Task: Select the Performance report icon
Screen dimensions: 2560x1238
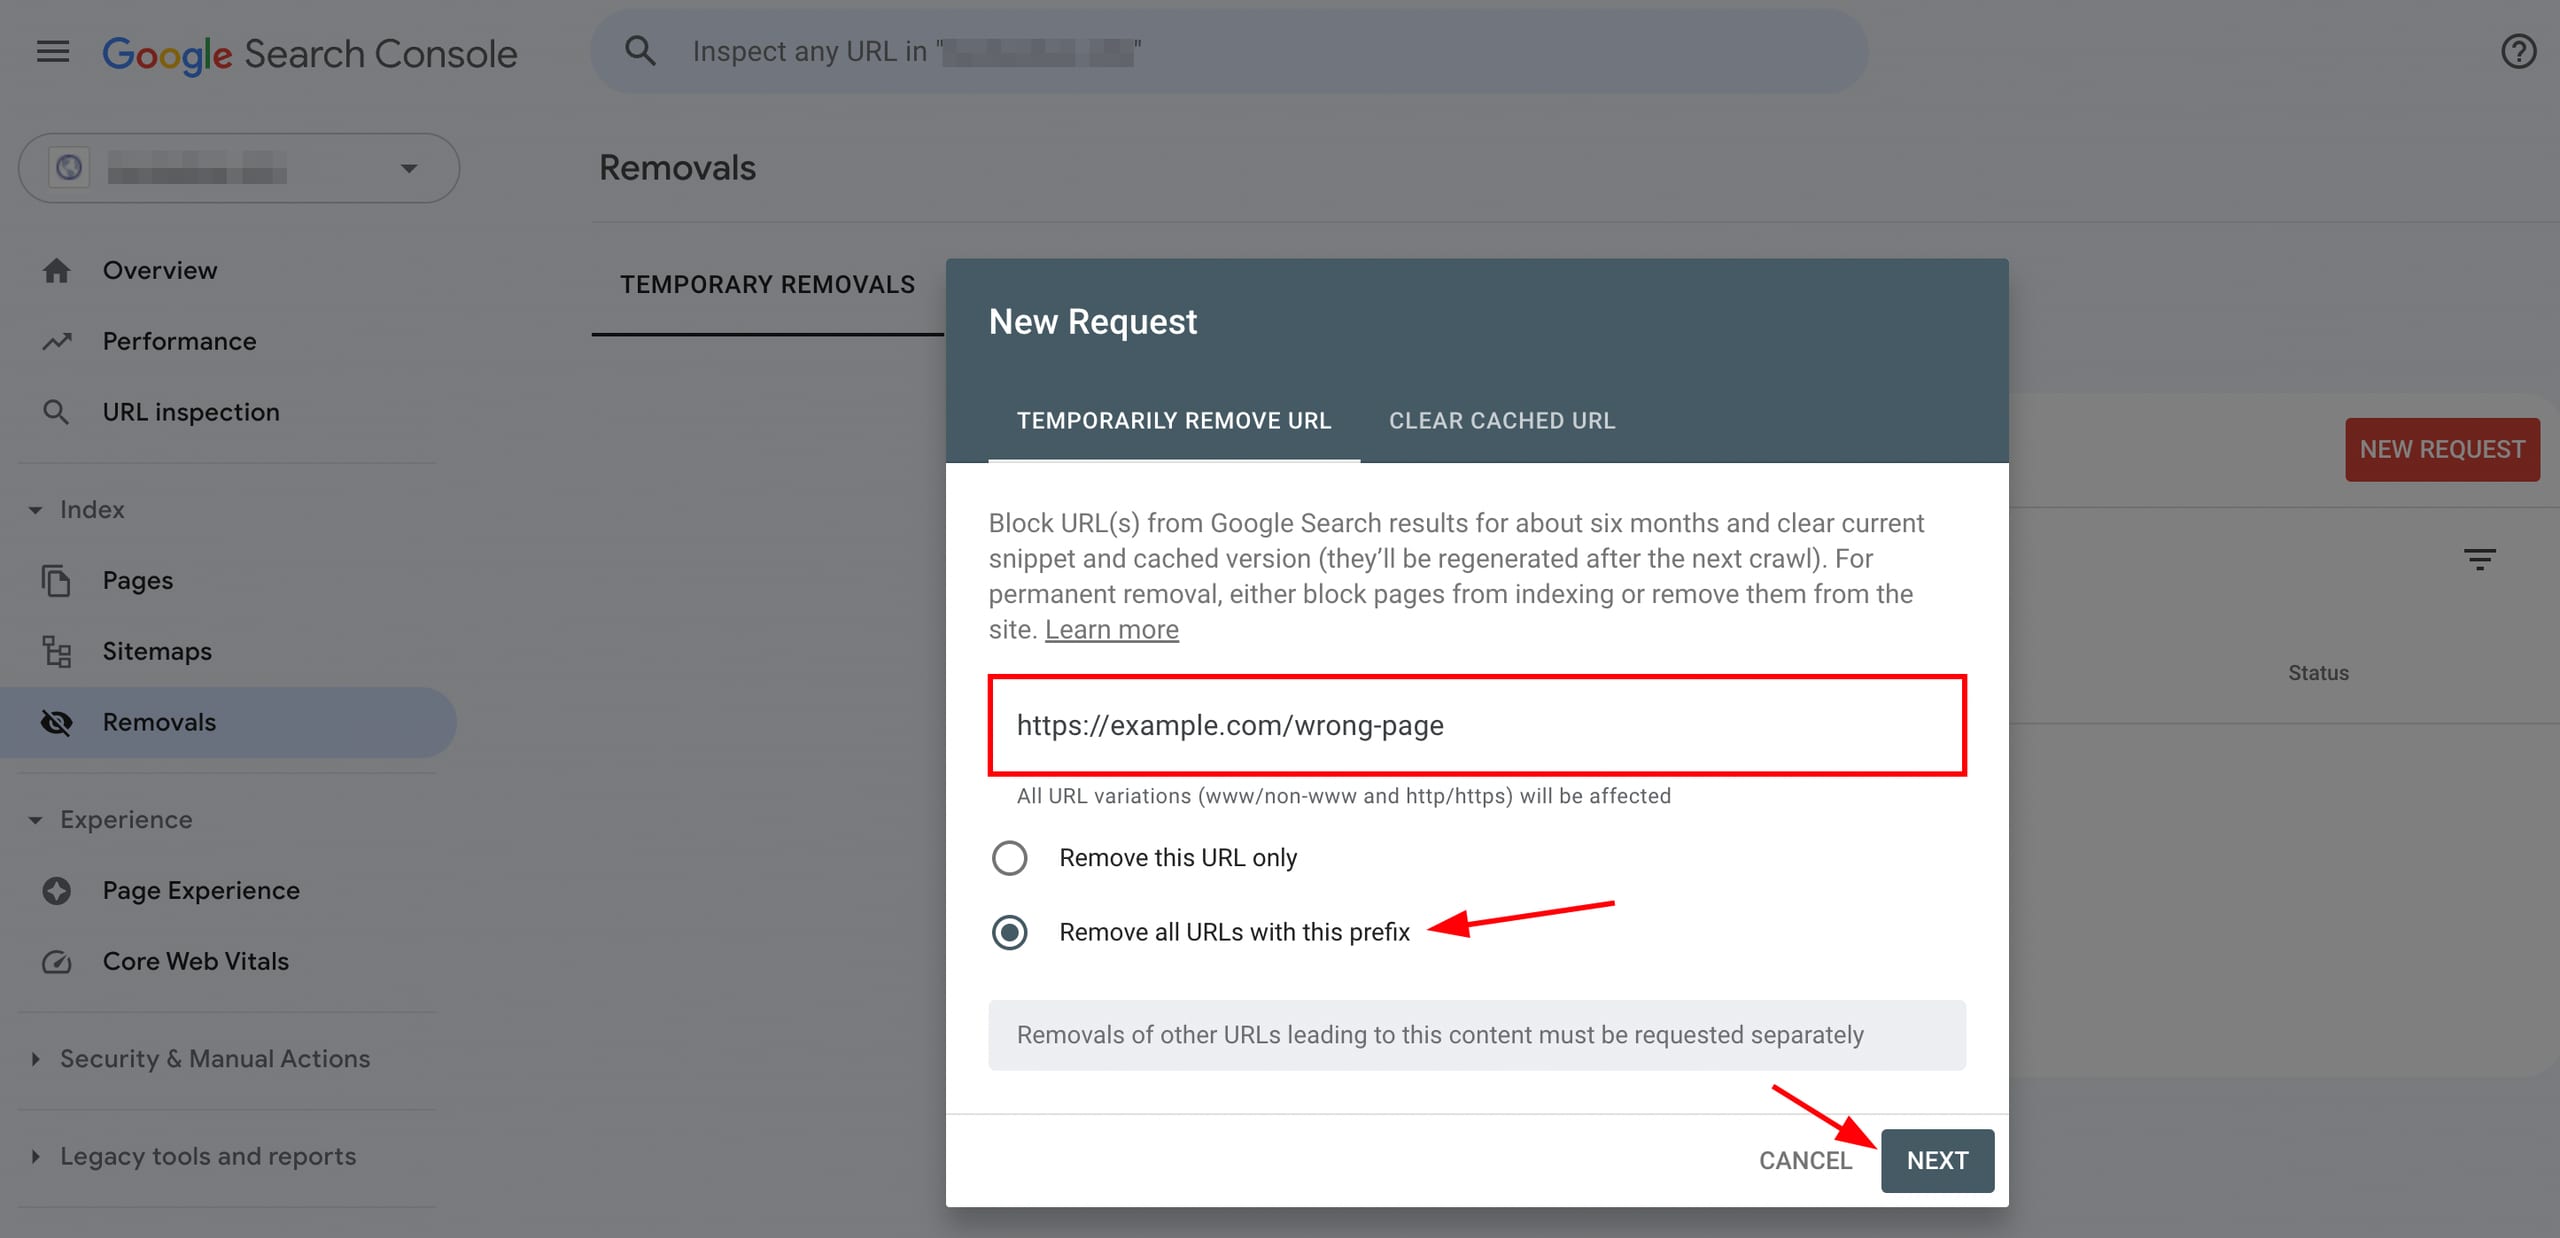Action: 57,341
